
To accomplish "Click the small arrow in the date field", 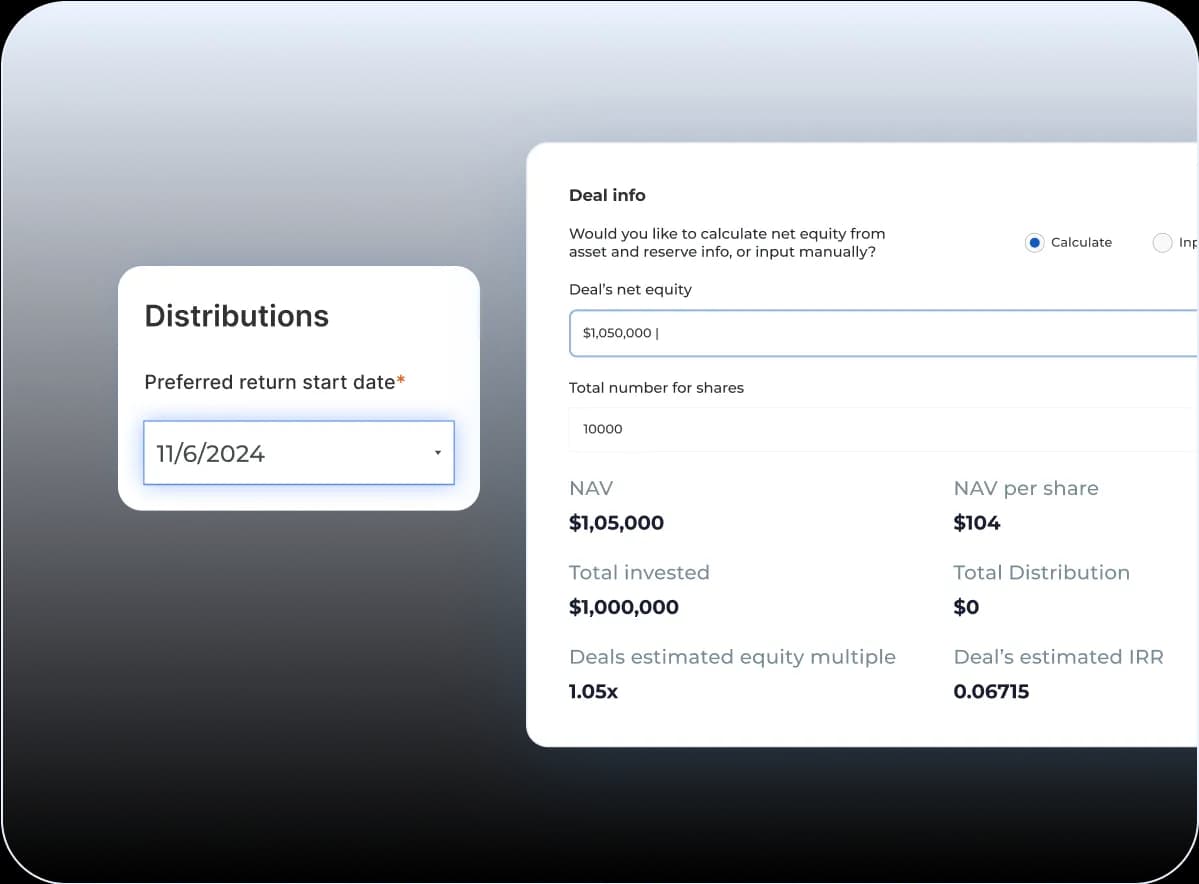I will 437,453.
